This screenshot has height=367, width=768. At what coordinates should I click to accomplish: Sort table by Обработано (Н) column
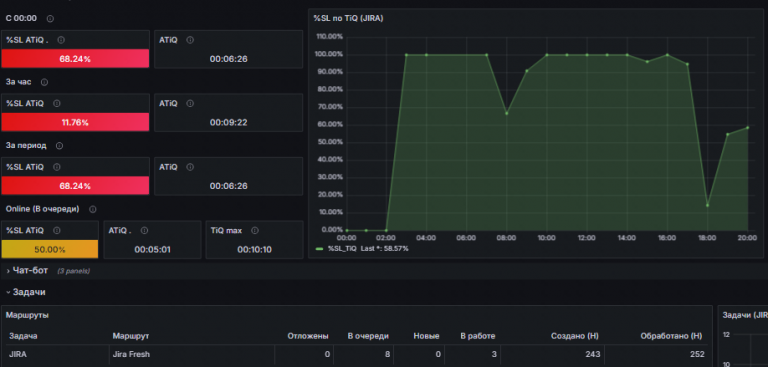click(x=671, y=336)
